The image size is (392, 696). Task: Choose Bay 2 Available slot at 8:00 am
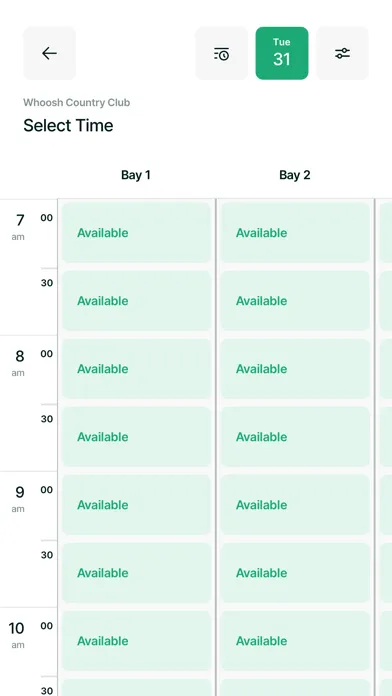click(x=295, y=368)
